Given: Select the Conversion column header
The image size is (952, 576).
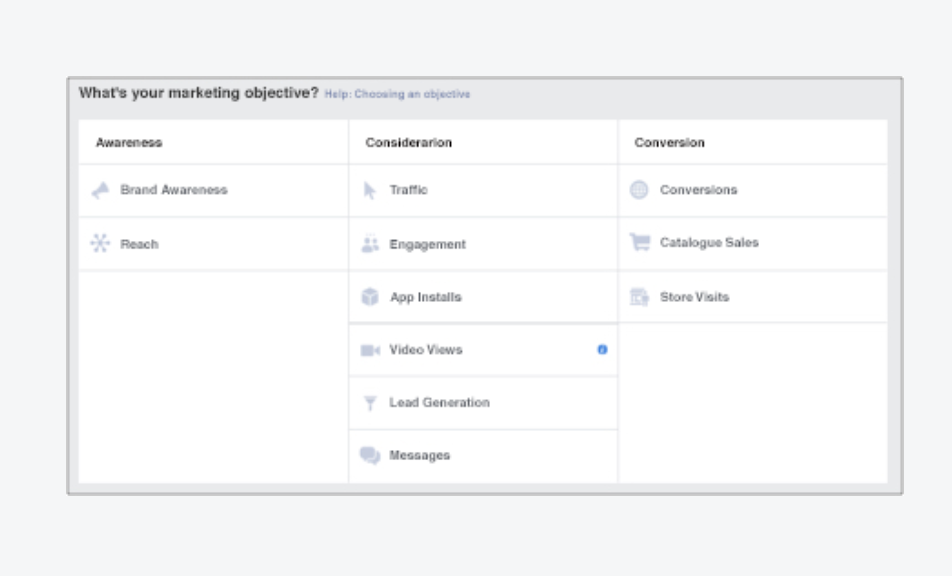Looking at the screenshot, I should (669, 143).
